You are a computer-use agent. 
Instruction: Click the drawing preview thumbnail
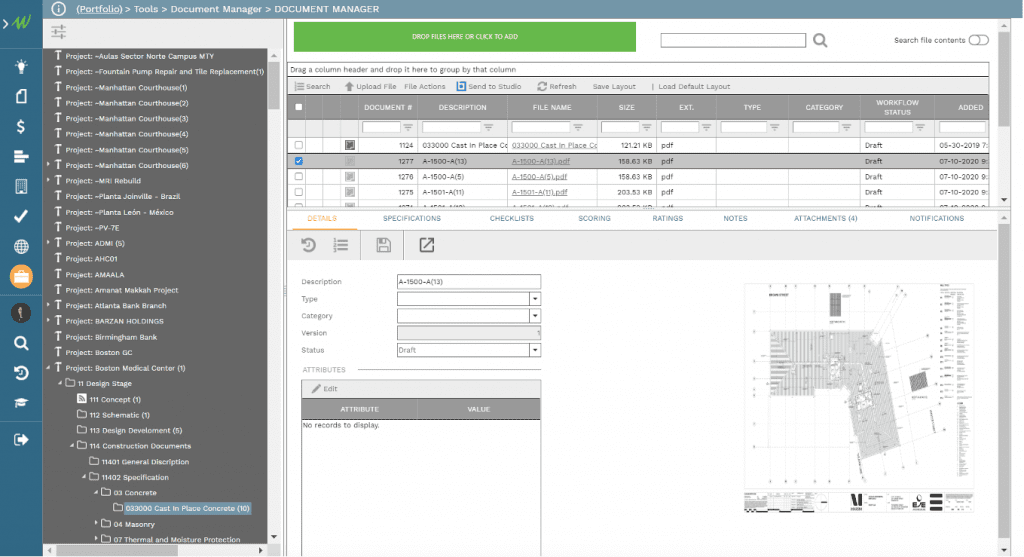coord(859,398)
